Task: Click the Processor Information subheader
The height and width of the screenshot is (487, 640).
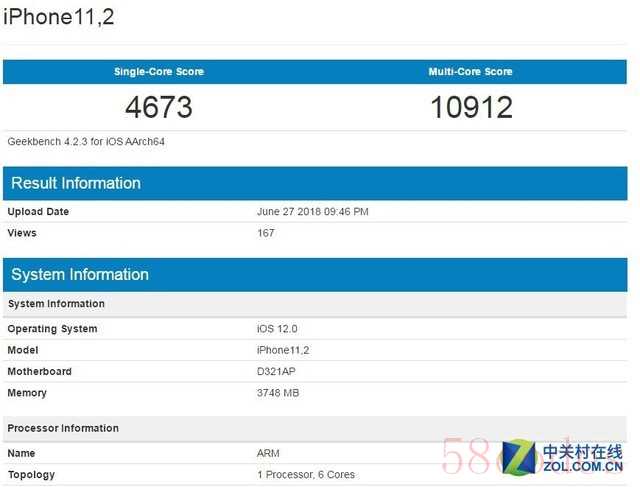Action: click(x=315, y=429)
